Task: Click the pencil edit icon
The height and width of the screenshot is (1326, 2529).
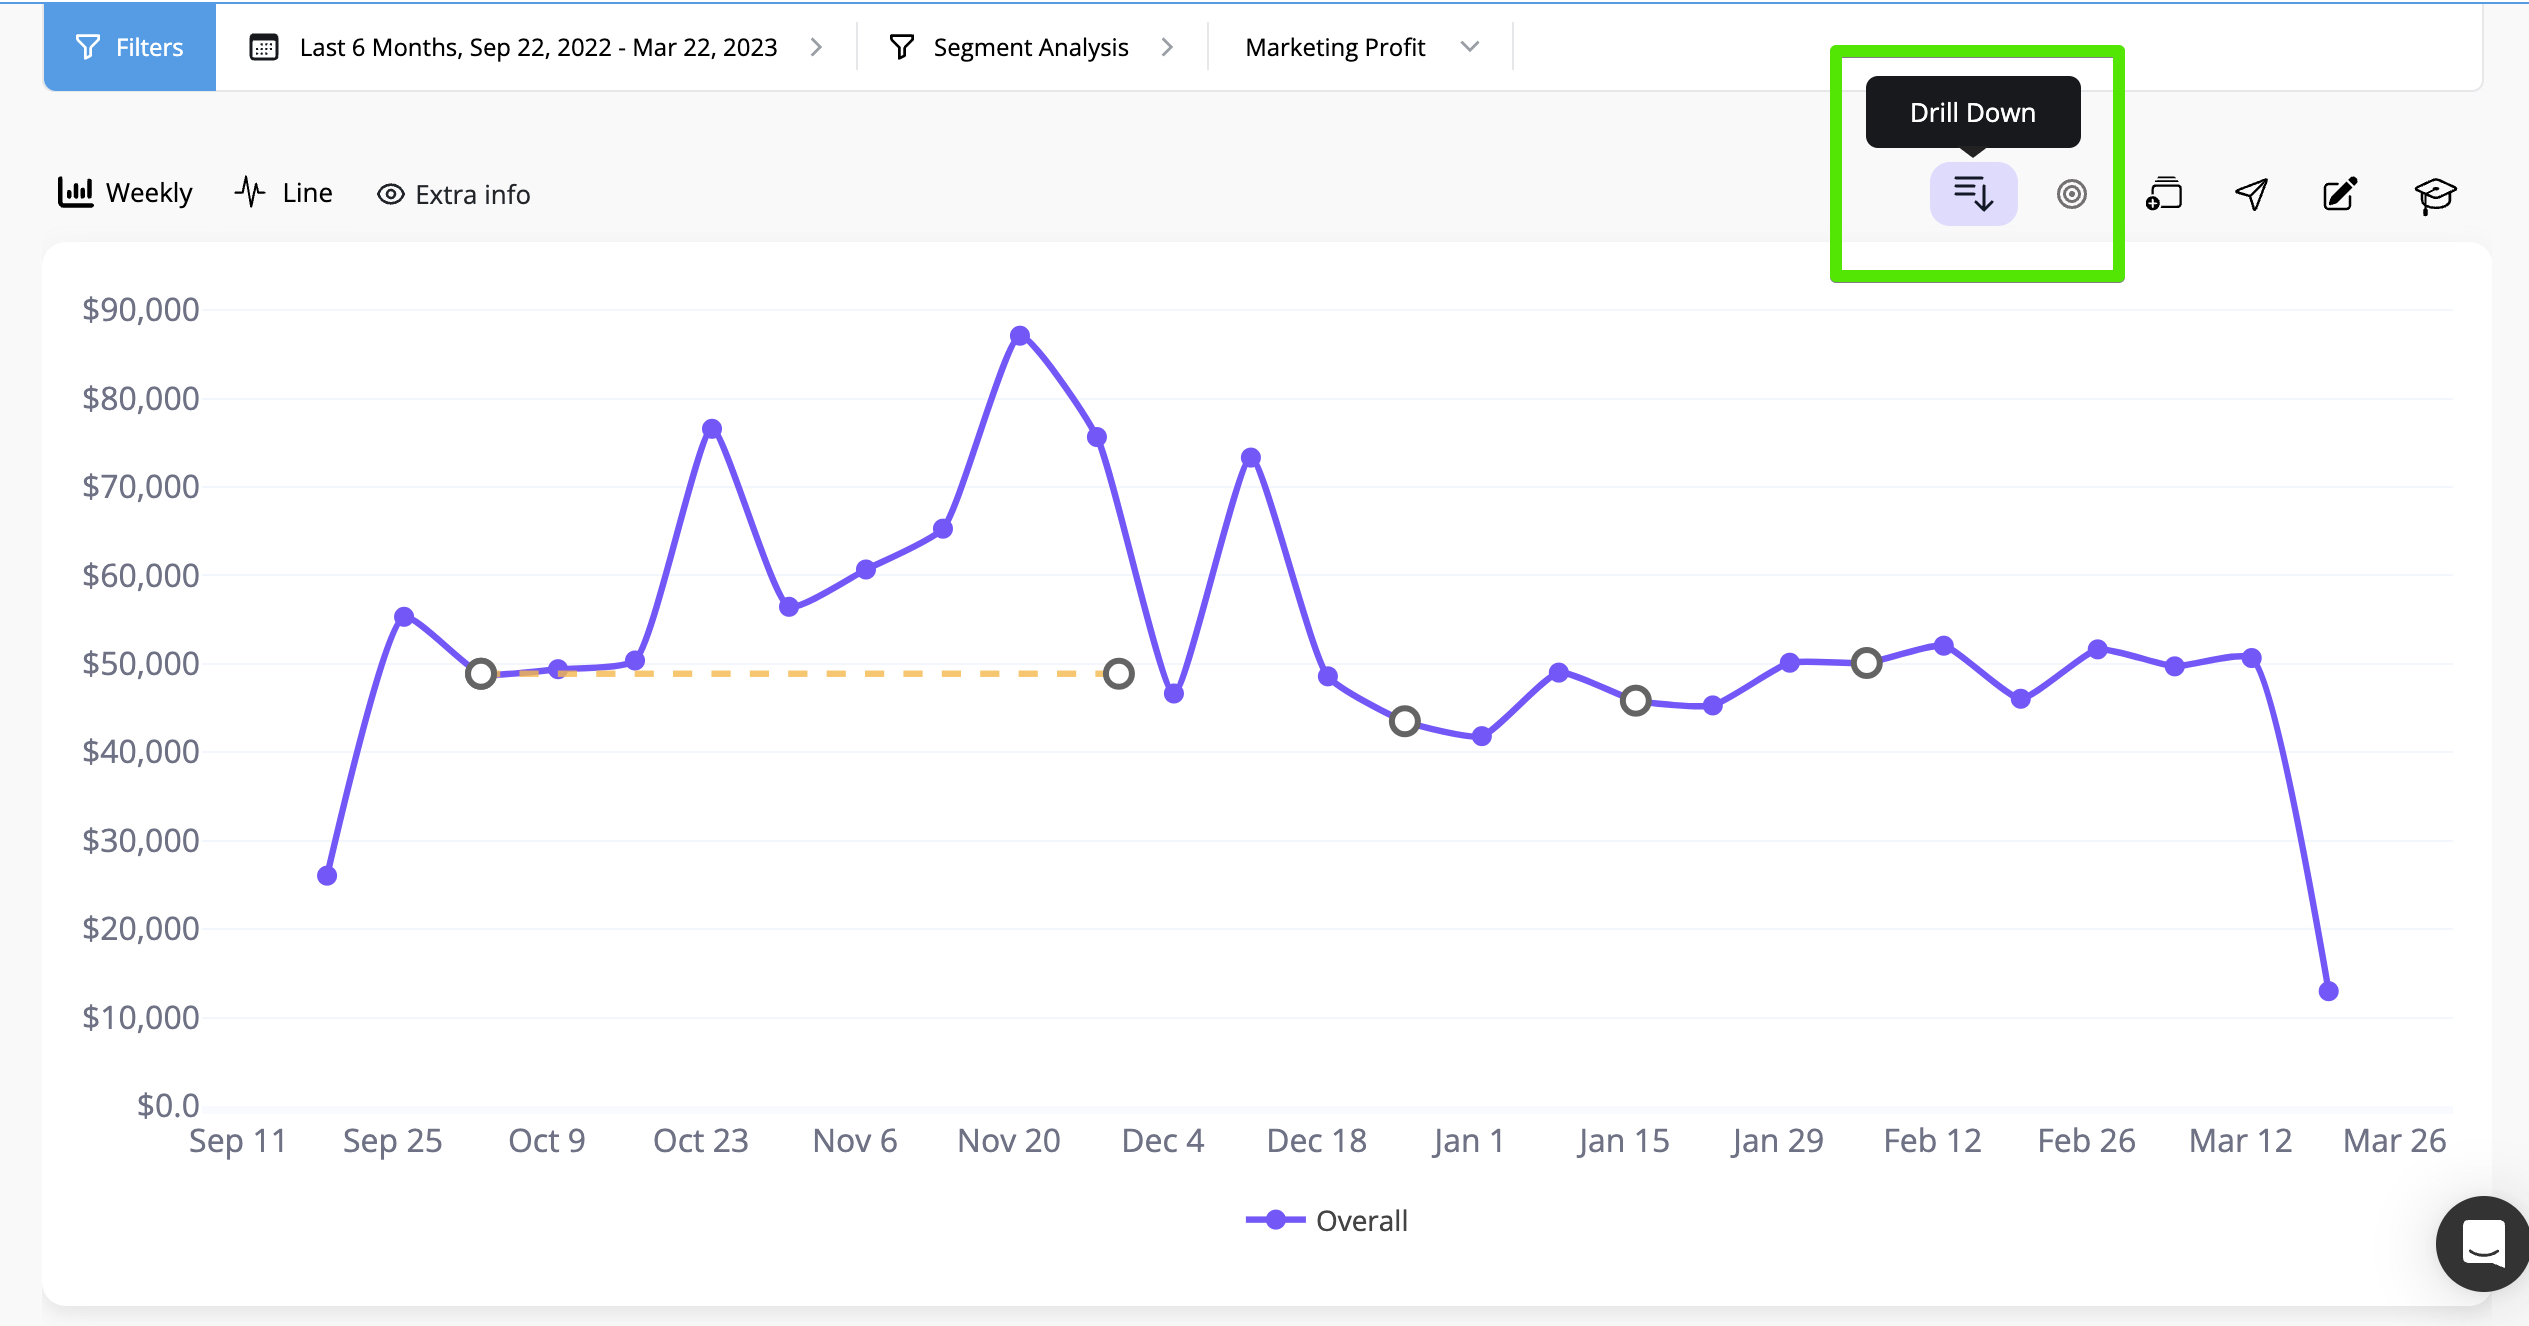Action: (x=2339, y=194)
